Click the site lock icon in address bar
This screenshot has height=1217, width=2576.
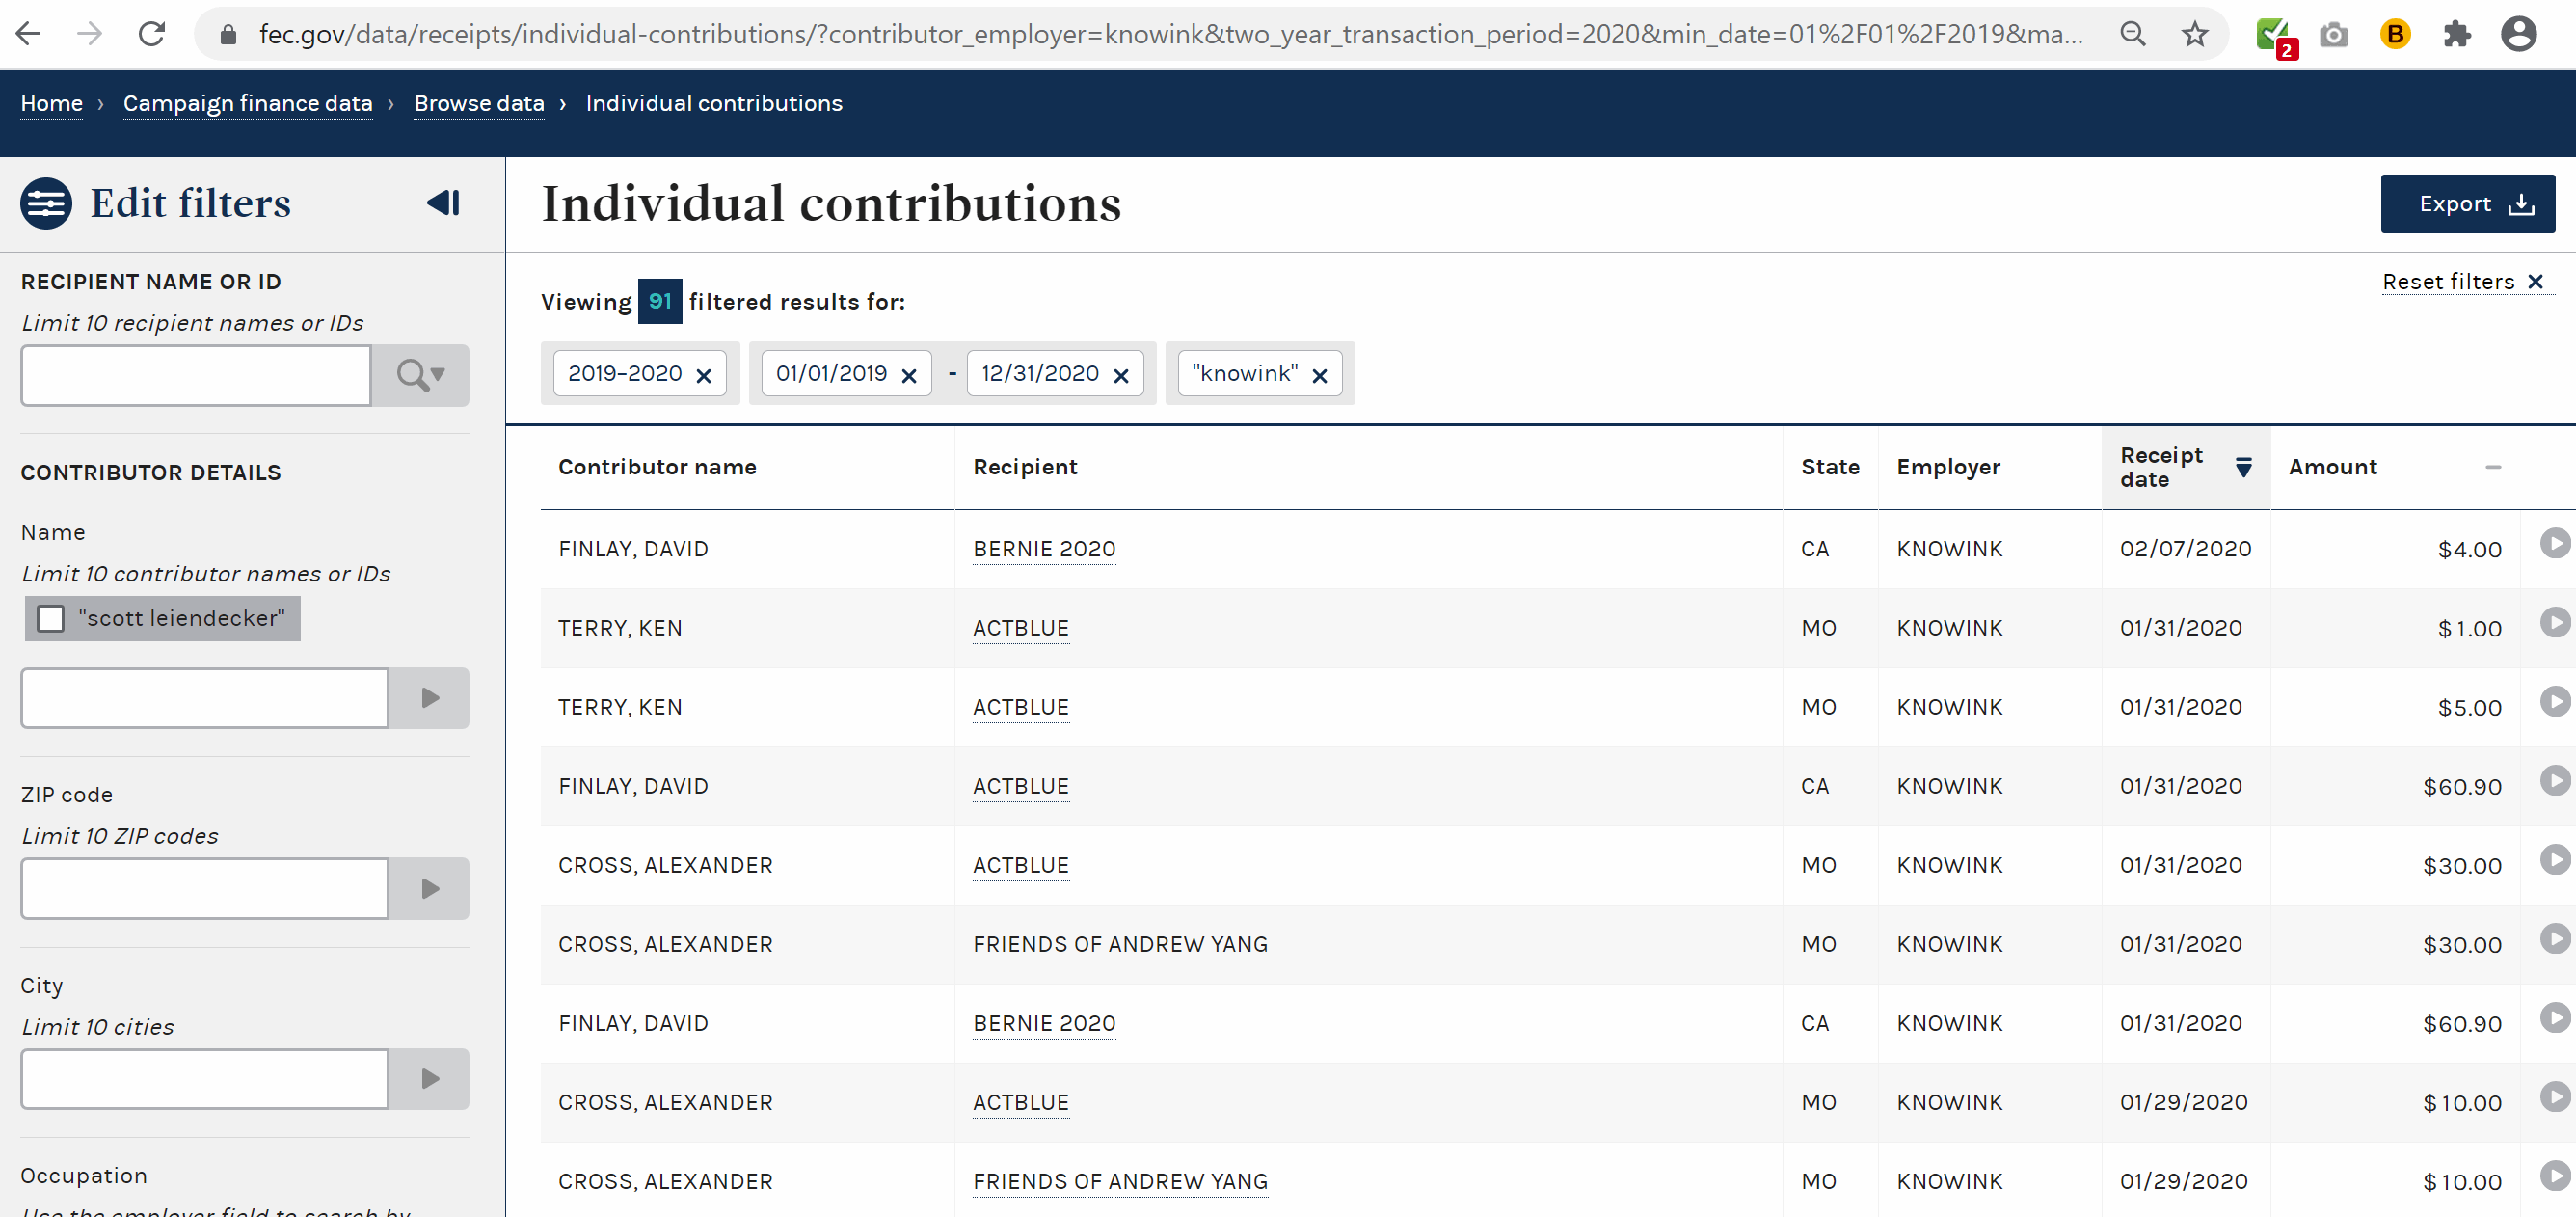228,35
